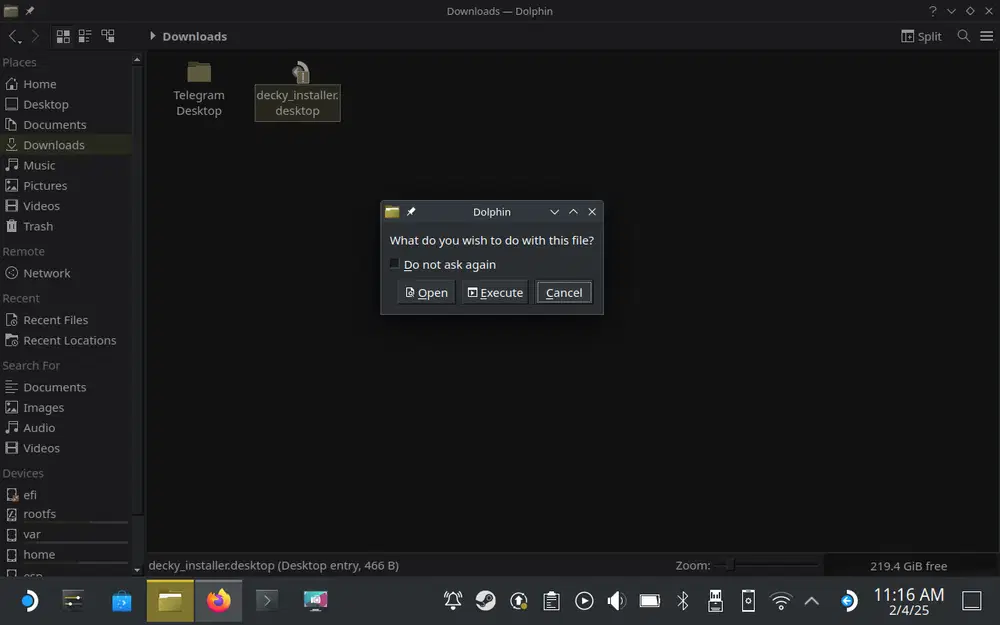The height and width of the screenshot is (625, 1000).
Task: Open battery status in tray
Action: click(650, 601)
